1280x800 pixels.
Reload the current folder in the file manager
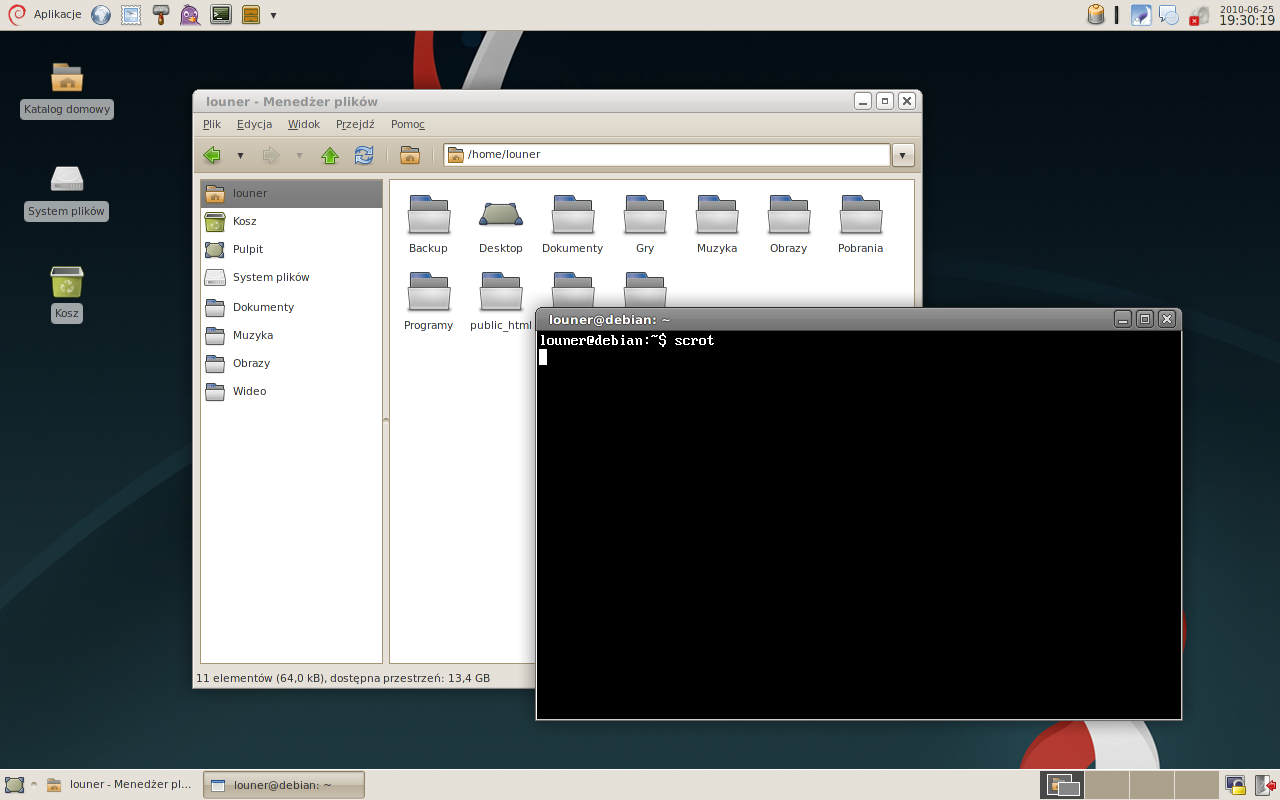(x=364, y=155)
